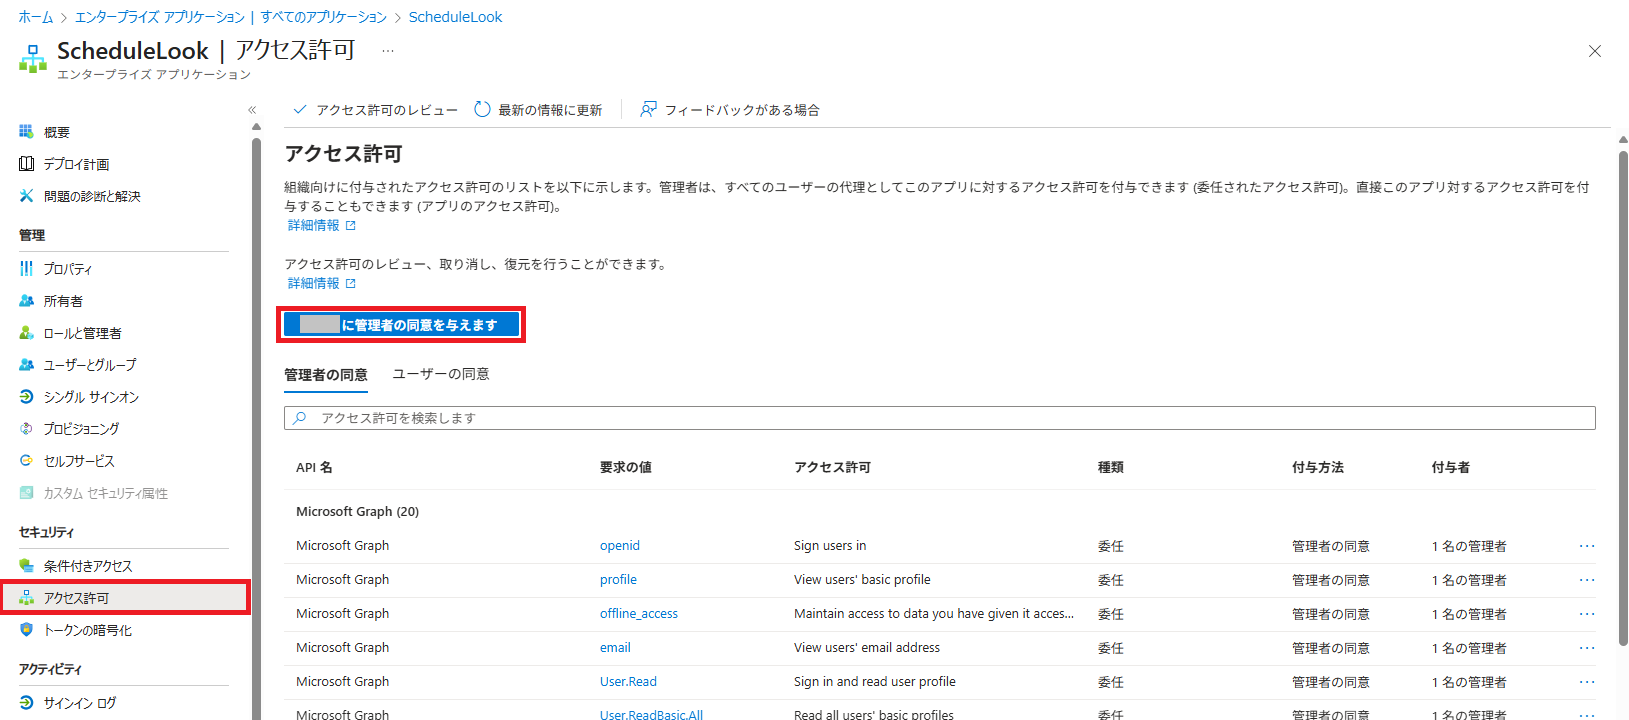Open row menu for User.Read permission
This screenshot has width=1629, height=720.
(1587, 682)
